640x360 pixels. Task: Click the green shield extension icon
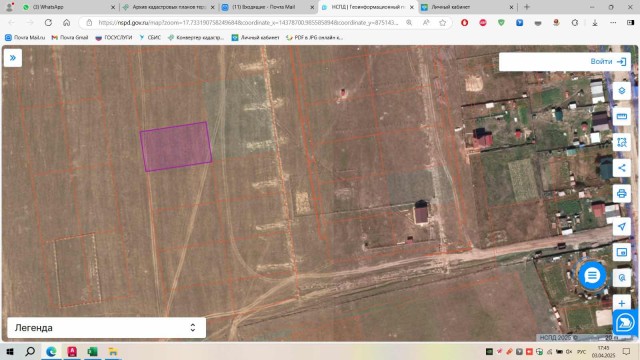pos(501,23)
